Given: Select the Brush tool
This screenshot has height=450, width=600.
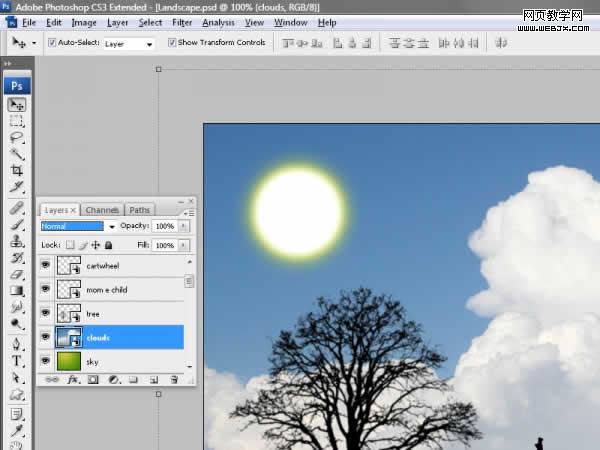Looking at the screenshot, I should coord(17,225).
